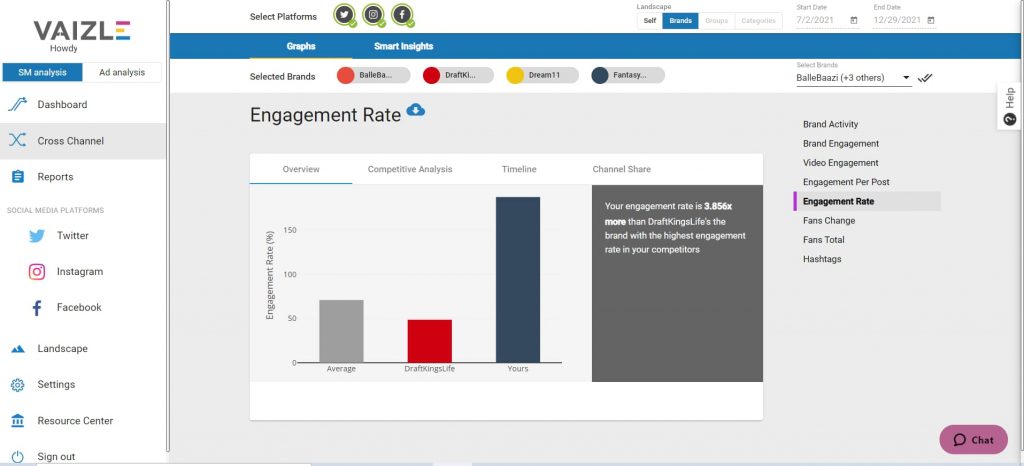Toggle the Facebook platform selection icon
Viewport: 1024px width, 466px height.
tap(402, 14)
